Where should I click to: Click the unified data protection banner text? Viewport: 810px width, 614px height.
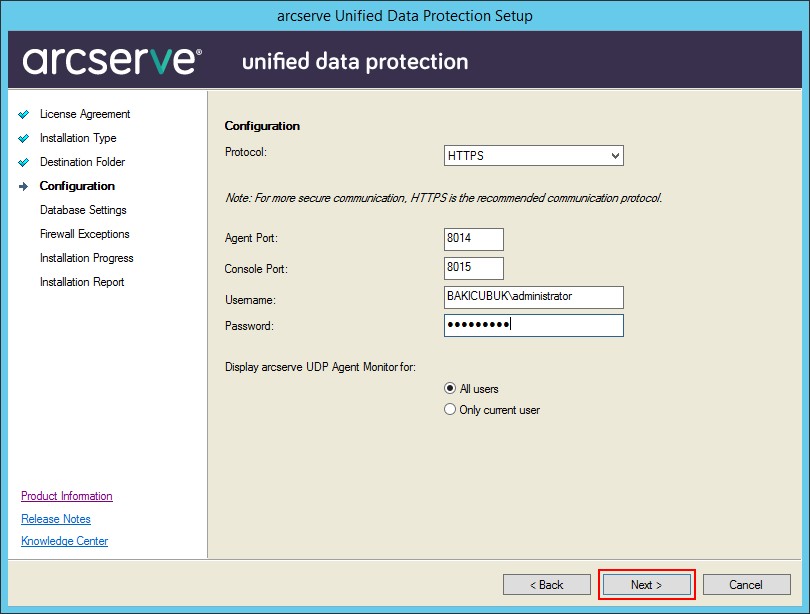click(x=355, y=62)
